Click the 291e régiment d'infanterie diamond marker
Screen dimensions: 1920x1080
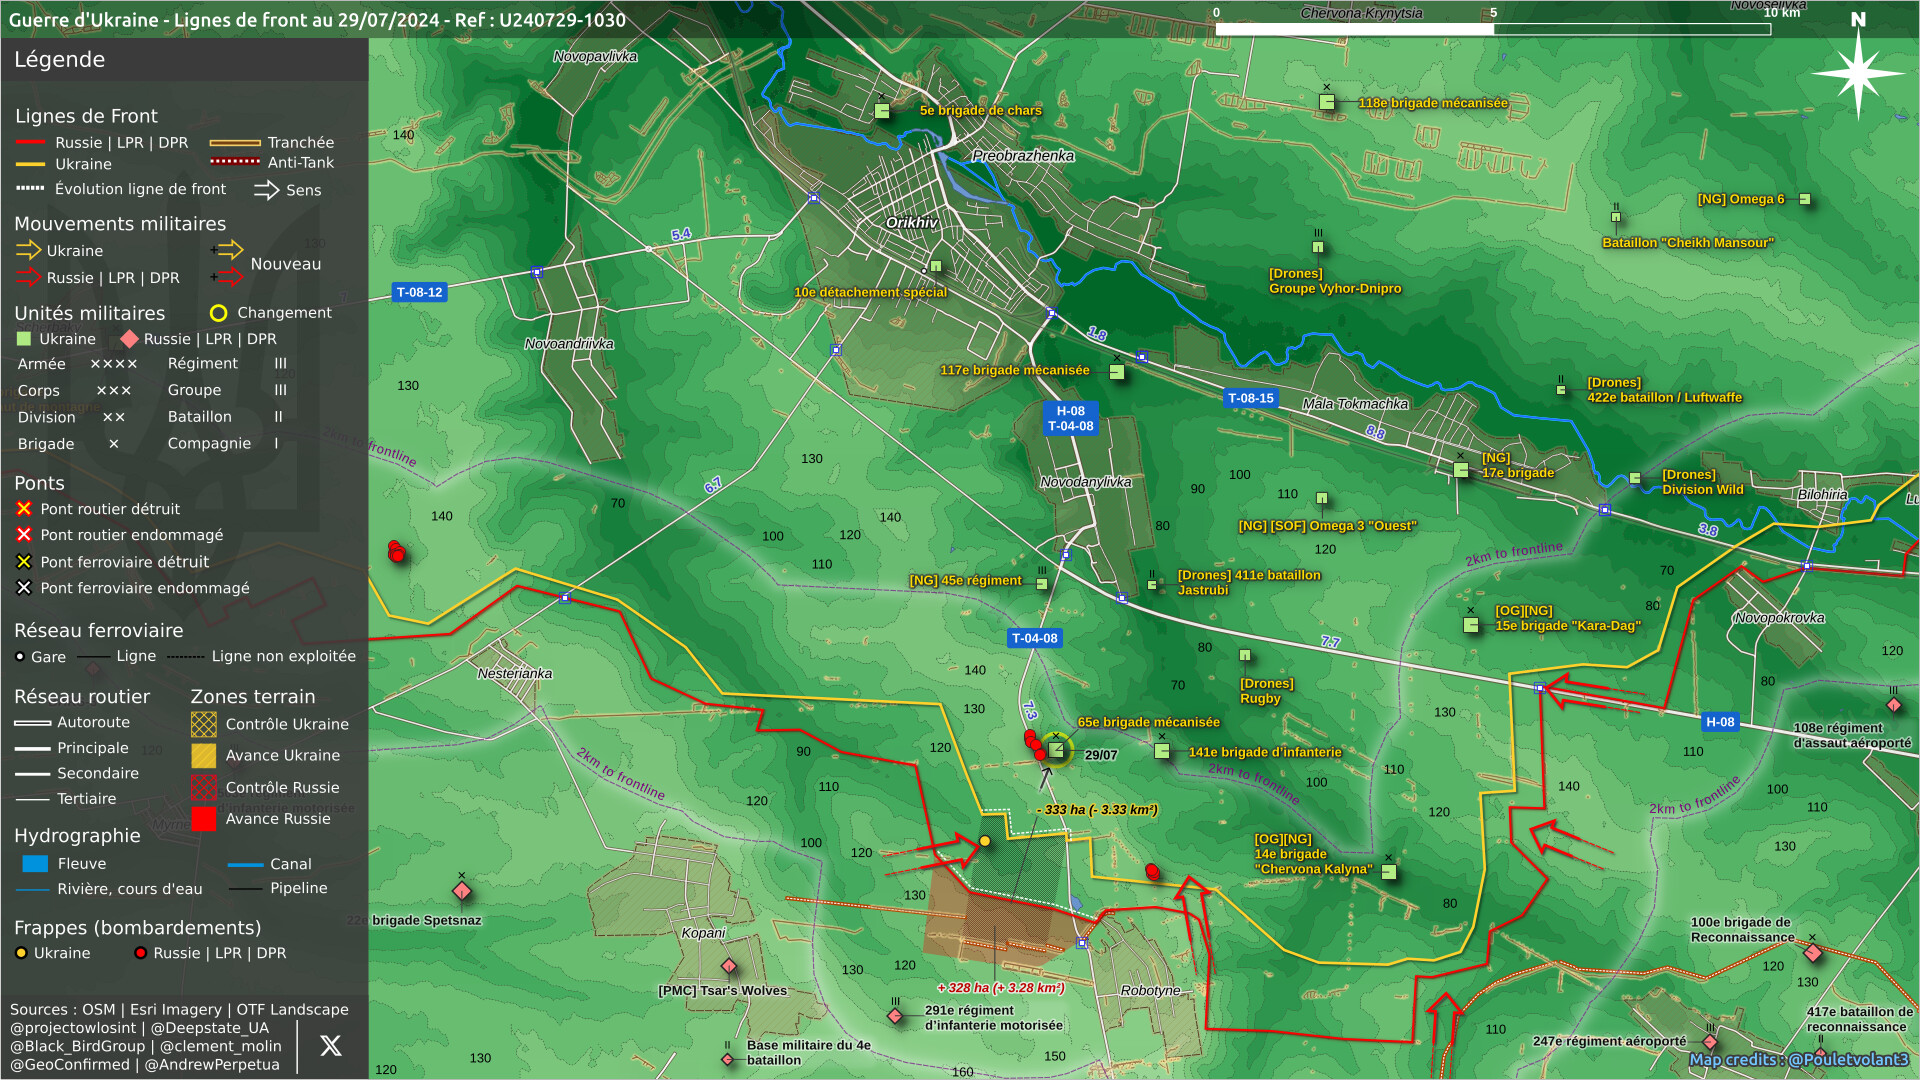(x=895, y=1016)
